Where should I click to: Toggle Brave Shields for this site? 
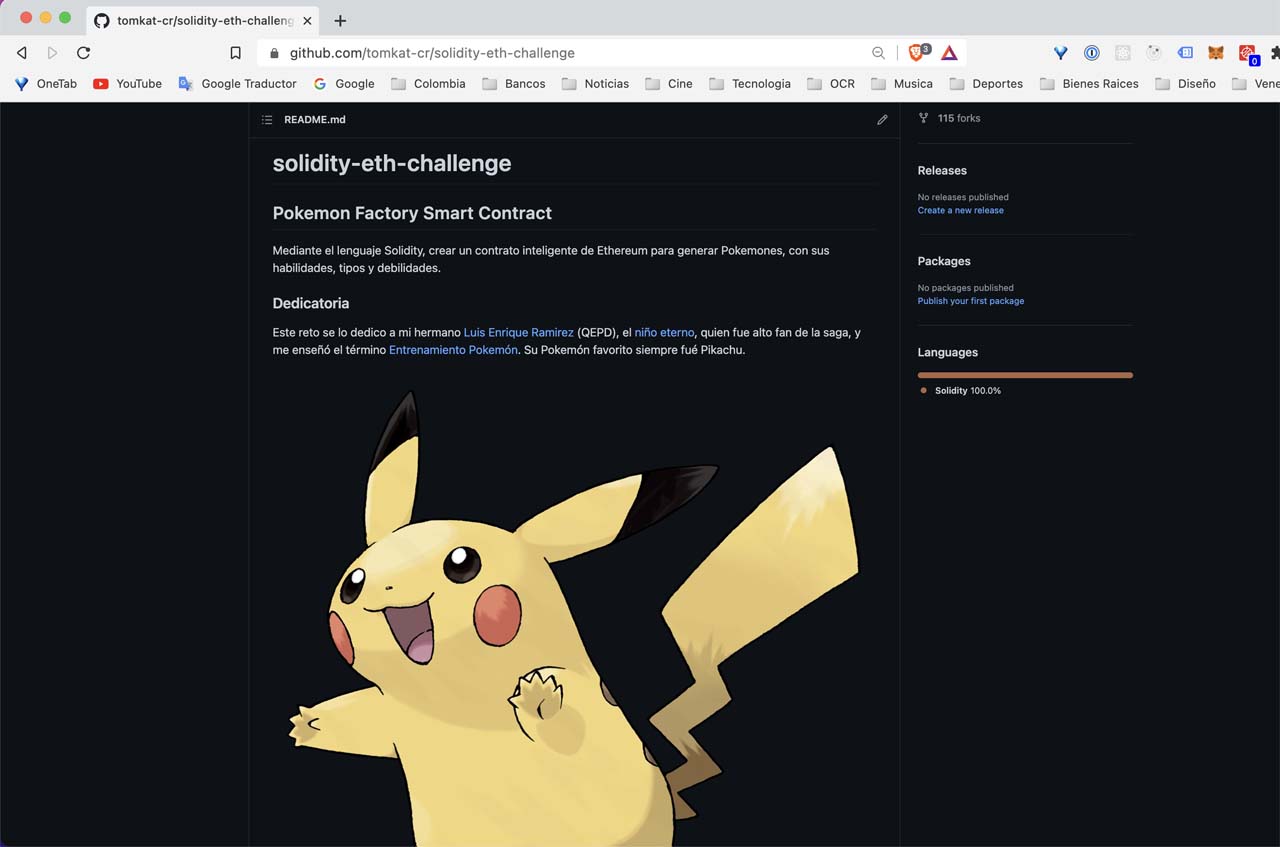click(916, 52)
